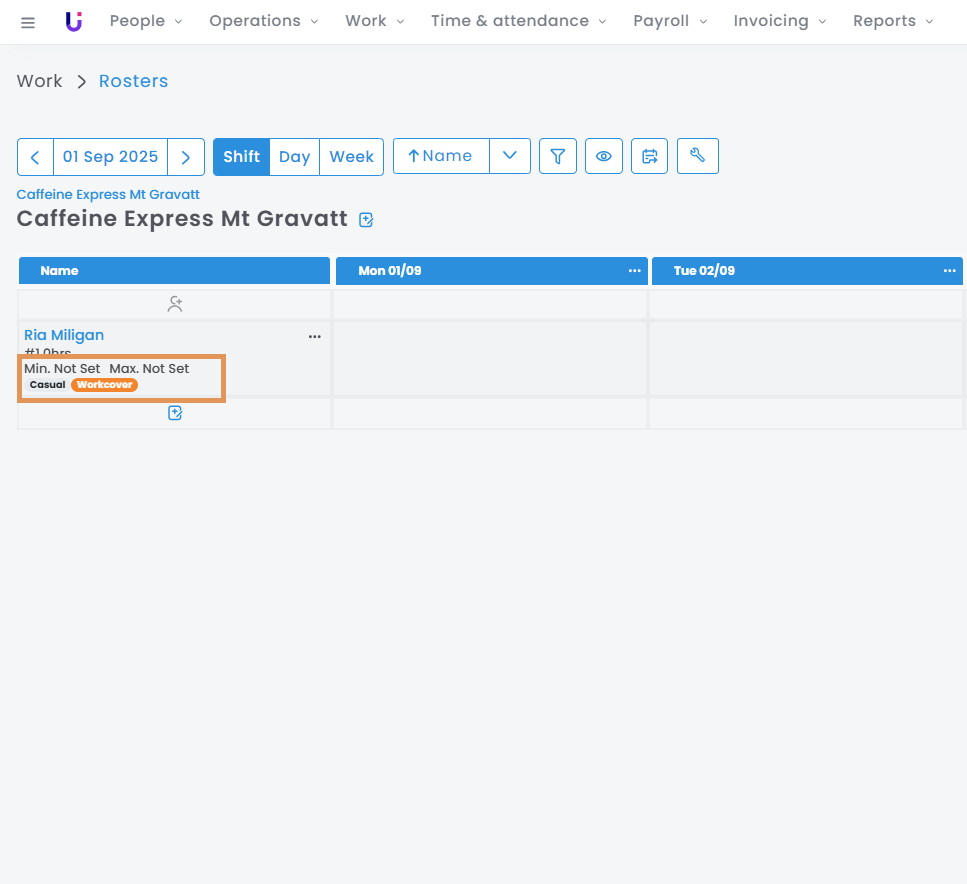967x884 pixels.
Task: Open the roster filter icon
Action: pyautogui.click(x=558, y=156)
